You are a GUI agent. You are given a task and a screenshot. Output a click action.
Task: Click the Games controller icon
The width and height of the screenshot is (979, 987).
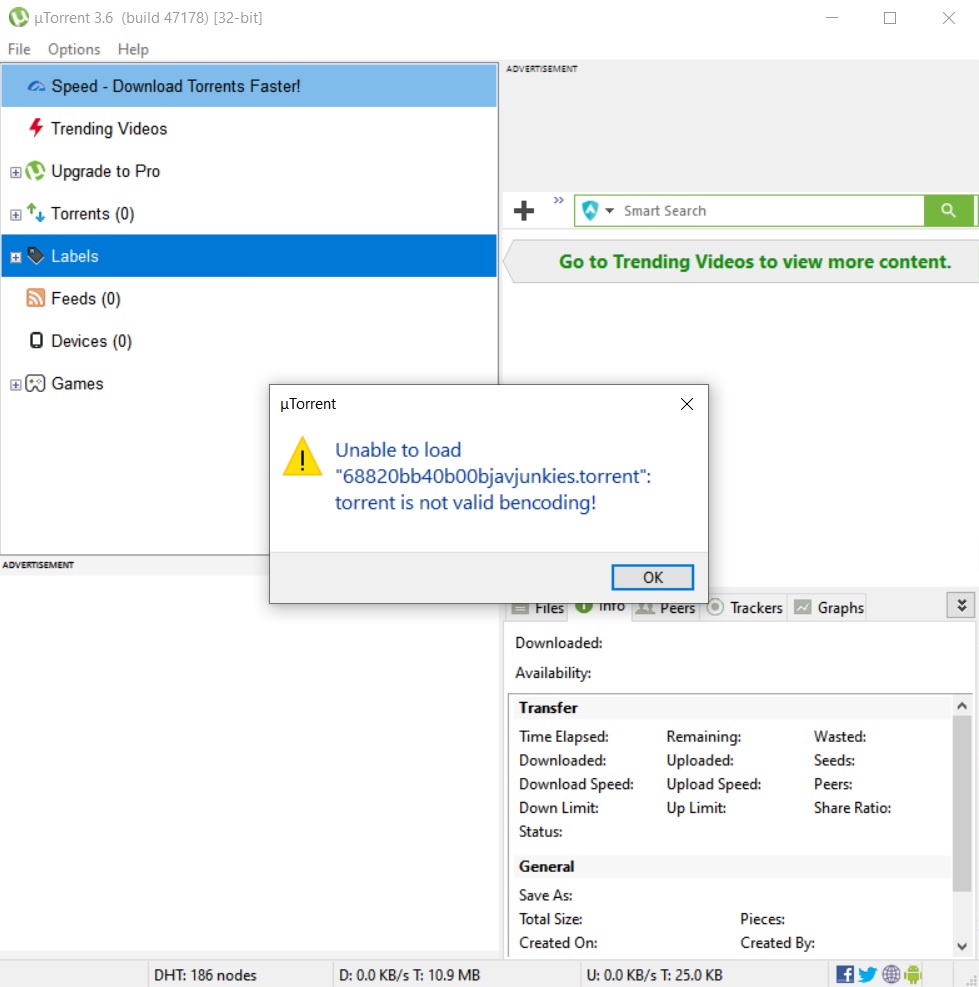point(35,383)
